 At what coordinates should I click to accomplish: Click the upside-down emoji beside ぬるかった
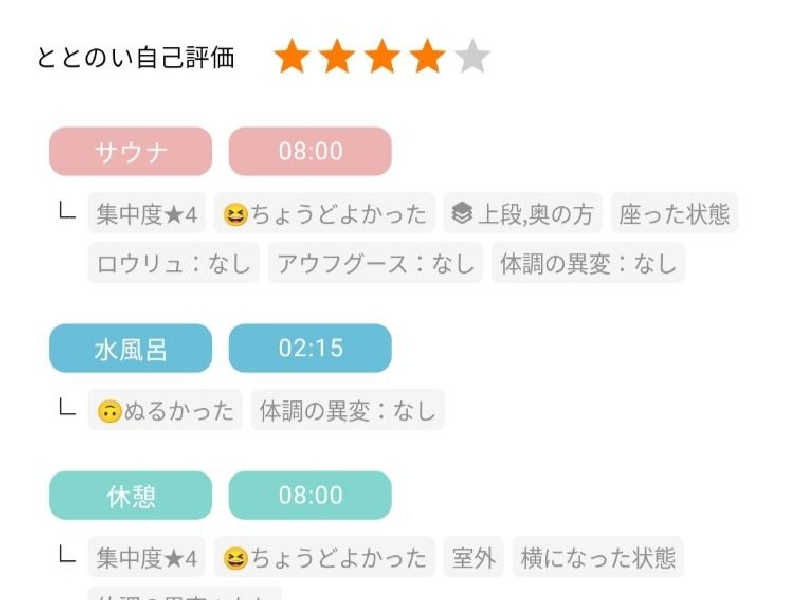click(x=110, y=411)
